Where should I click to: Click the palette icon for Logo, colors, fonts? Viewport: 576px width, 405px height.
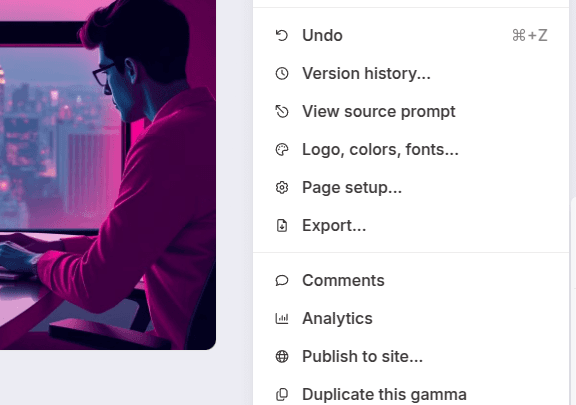point(282,150)
